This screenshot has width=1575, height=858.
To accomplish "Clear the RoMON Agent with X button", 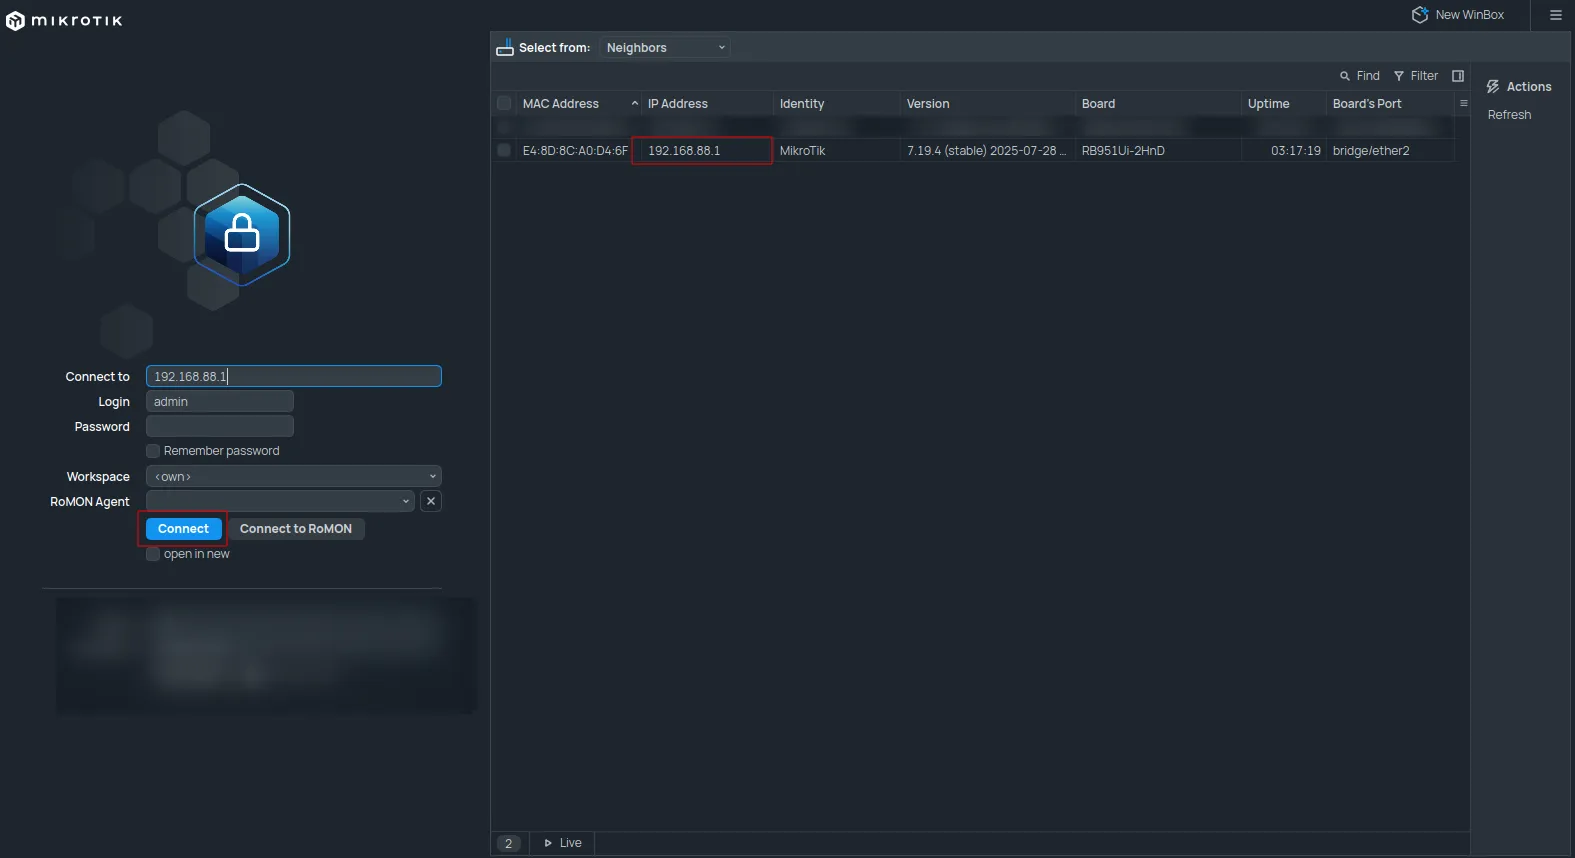I will [x=431, y=501].
